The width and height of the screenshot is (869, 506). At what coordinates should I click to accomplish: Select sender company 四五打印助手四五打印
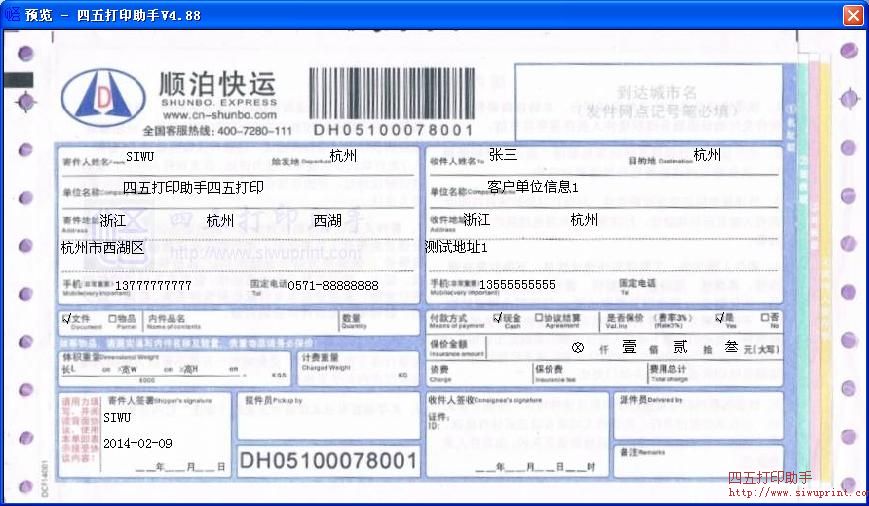(x=193, y=187)
